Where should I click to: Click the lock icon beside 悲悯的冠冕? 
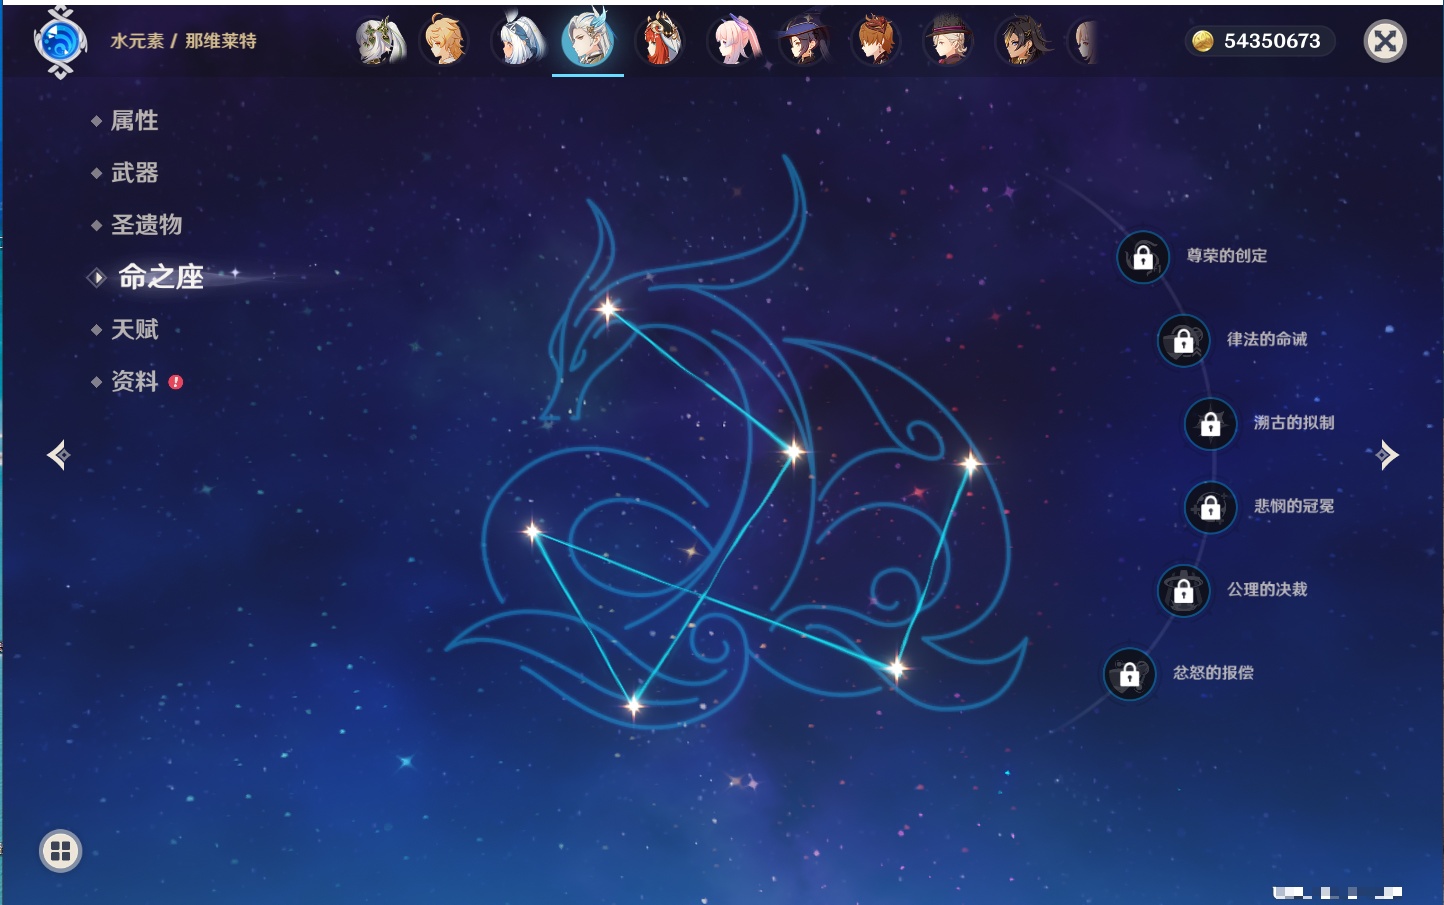coord(1210,507)
